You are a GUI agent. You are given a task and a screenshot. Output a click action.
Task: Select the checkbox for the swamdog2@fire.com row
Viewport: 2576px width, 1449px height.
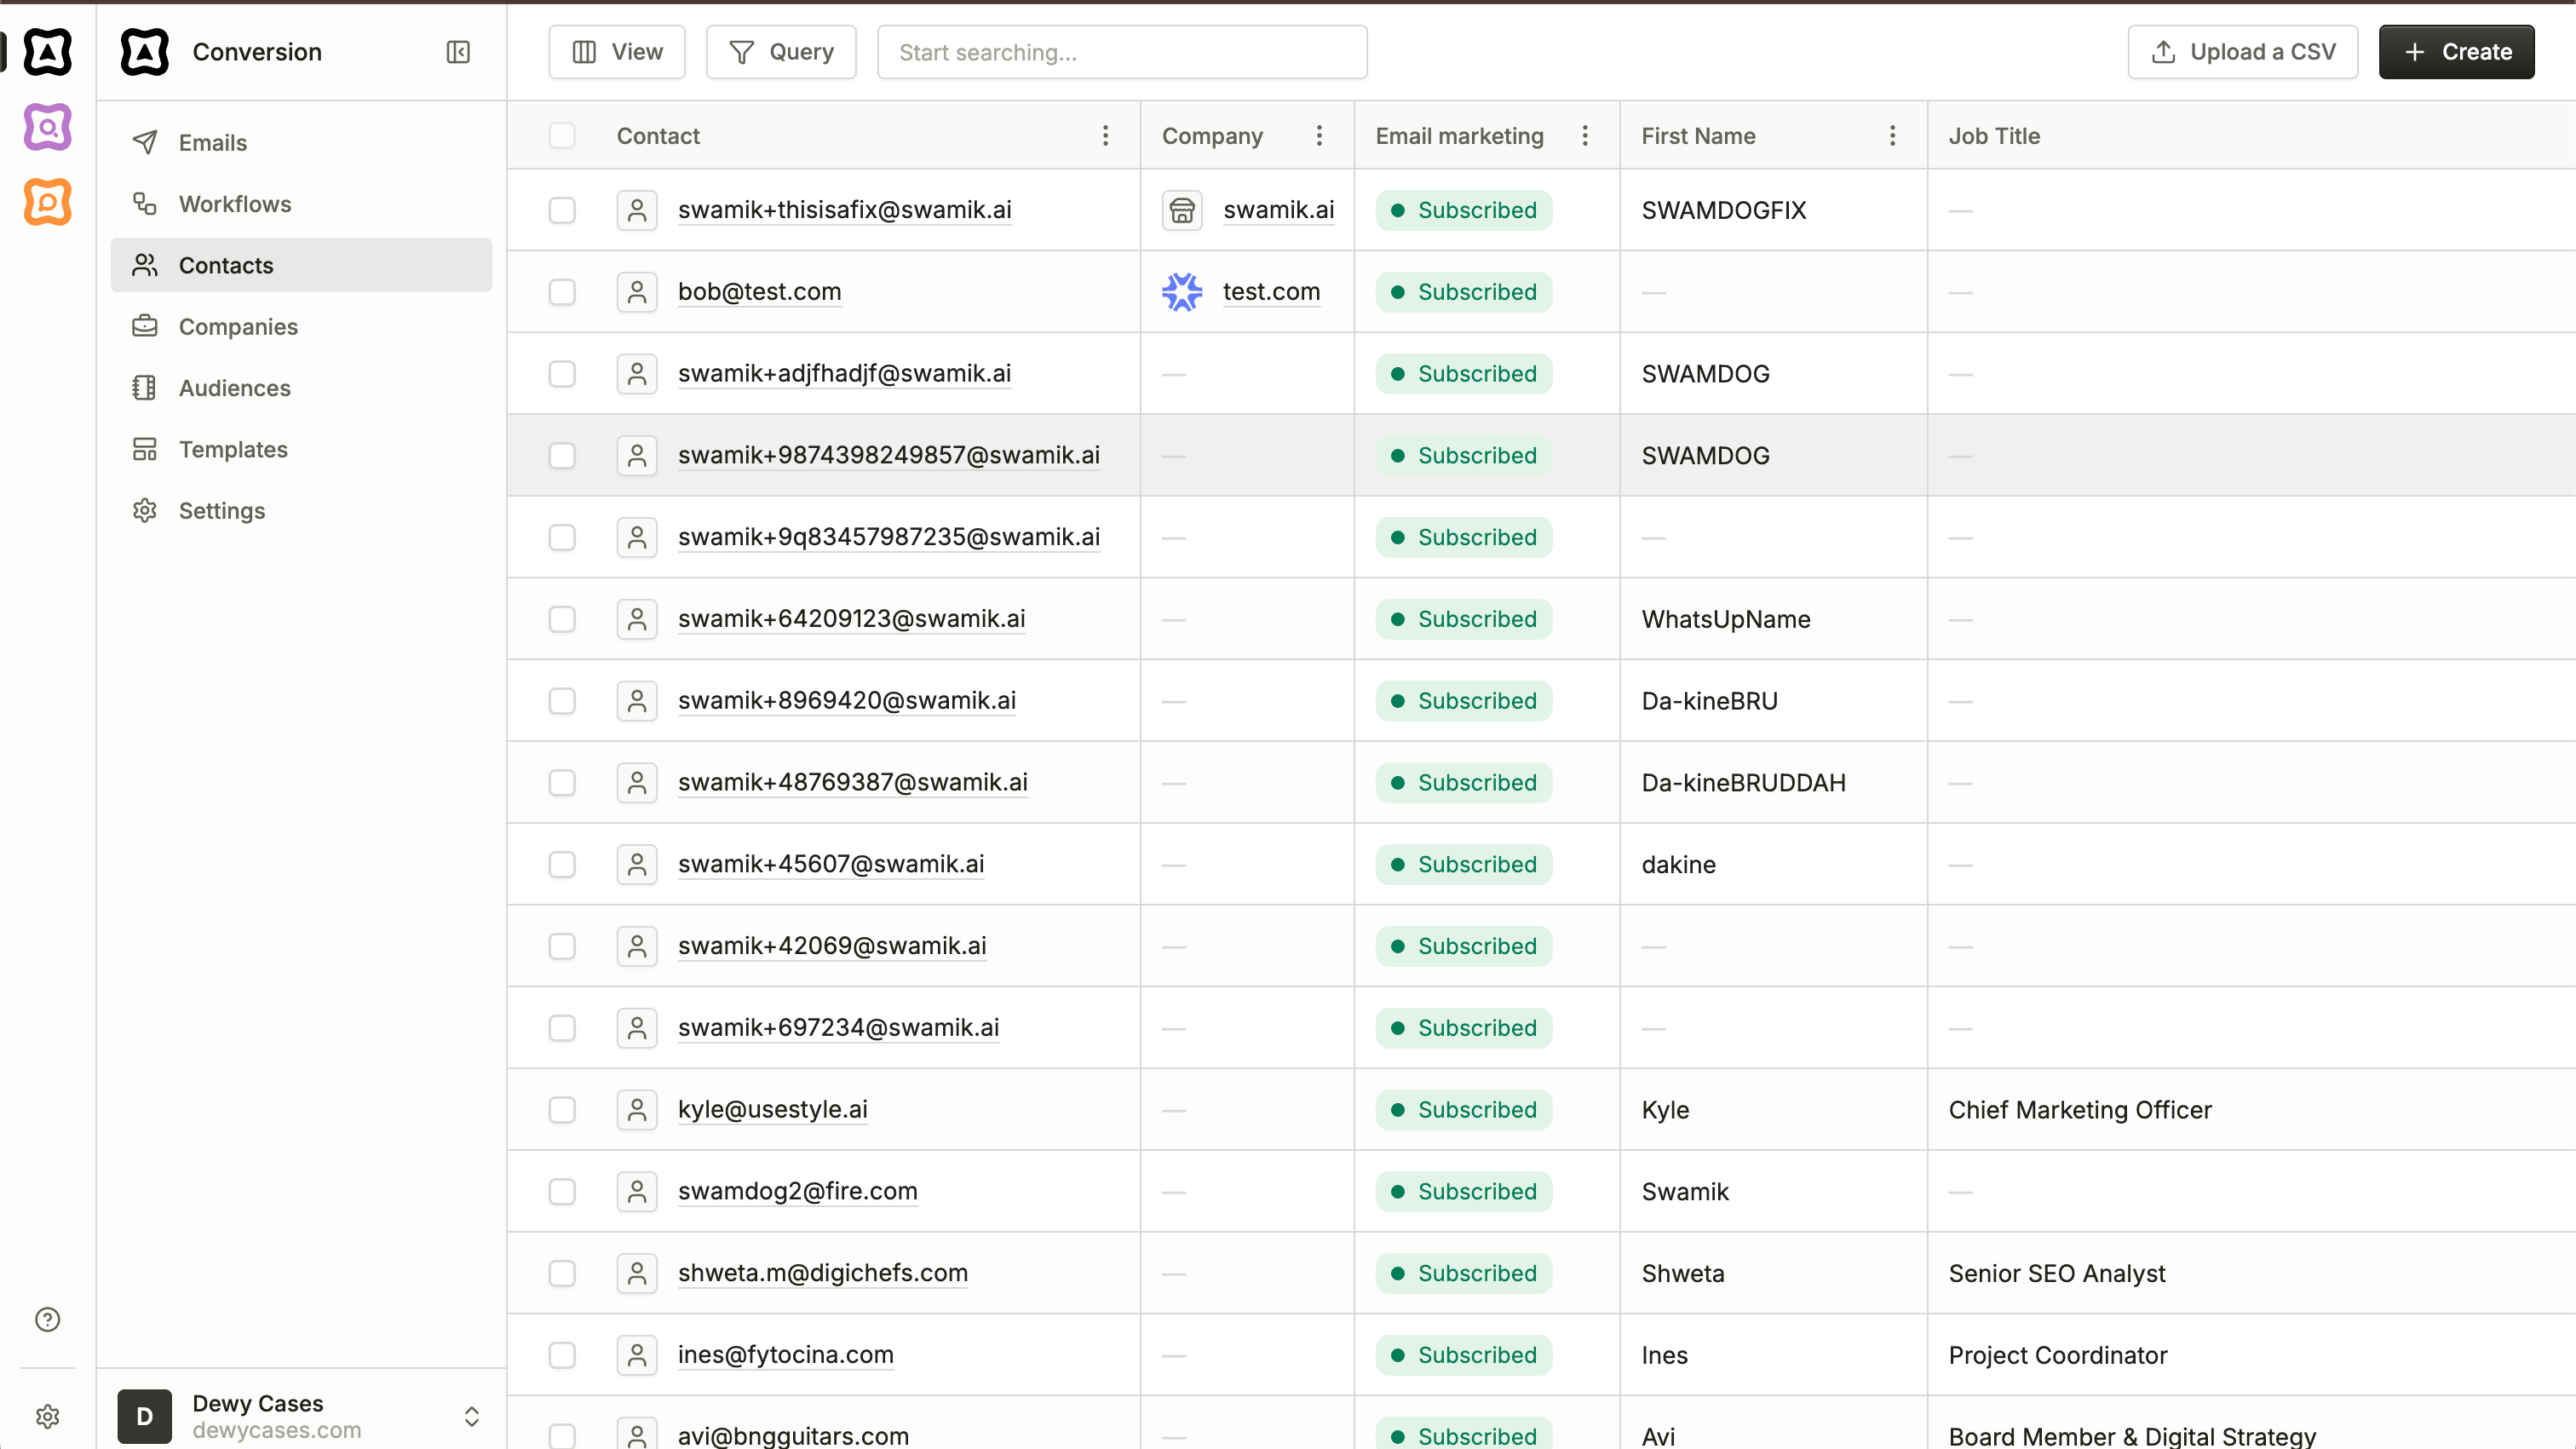[562, 1192]
